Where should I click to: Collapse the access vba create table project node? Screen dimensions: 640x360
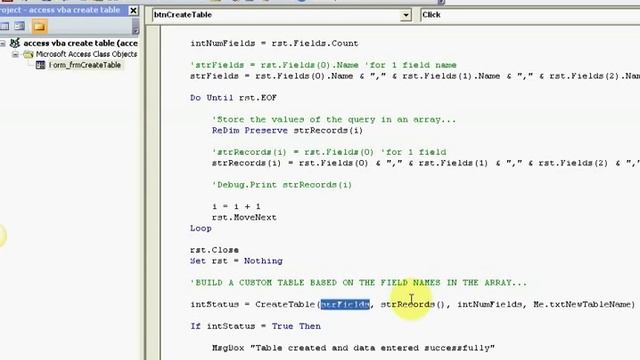tap(3, 43)
